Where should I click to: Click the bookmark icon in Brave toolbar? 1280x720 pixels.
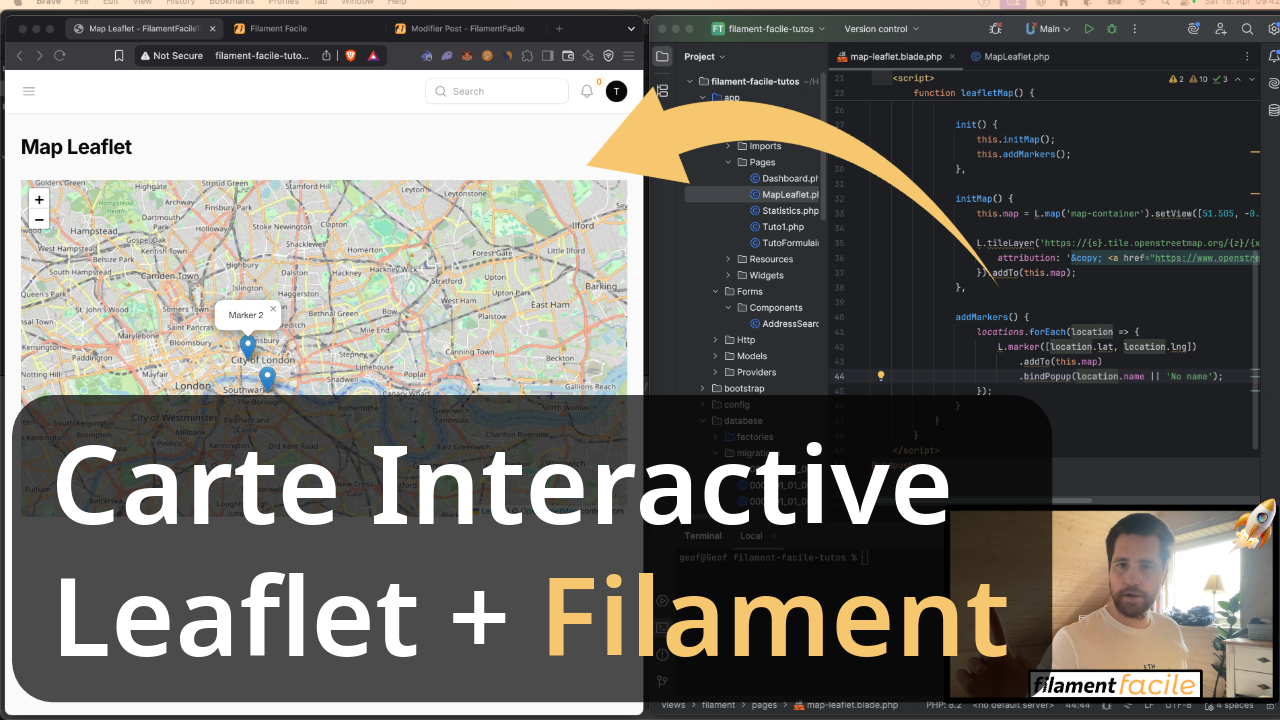click(119, 56)
